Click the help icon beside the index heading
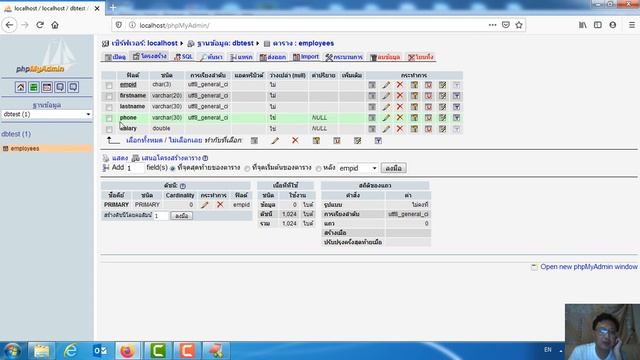 pos(183,186)
